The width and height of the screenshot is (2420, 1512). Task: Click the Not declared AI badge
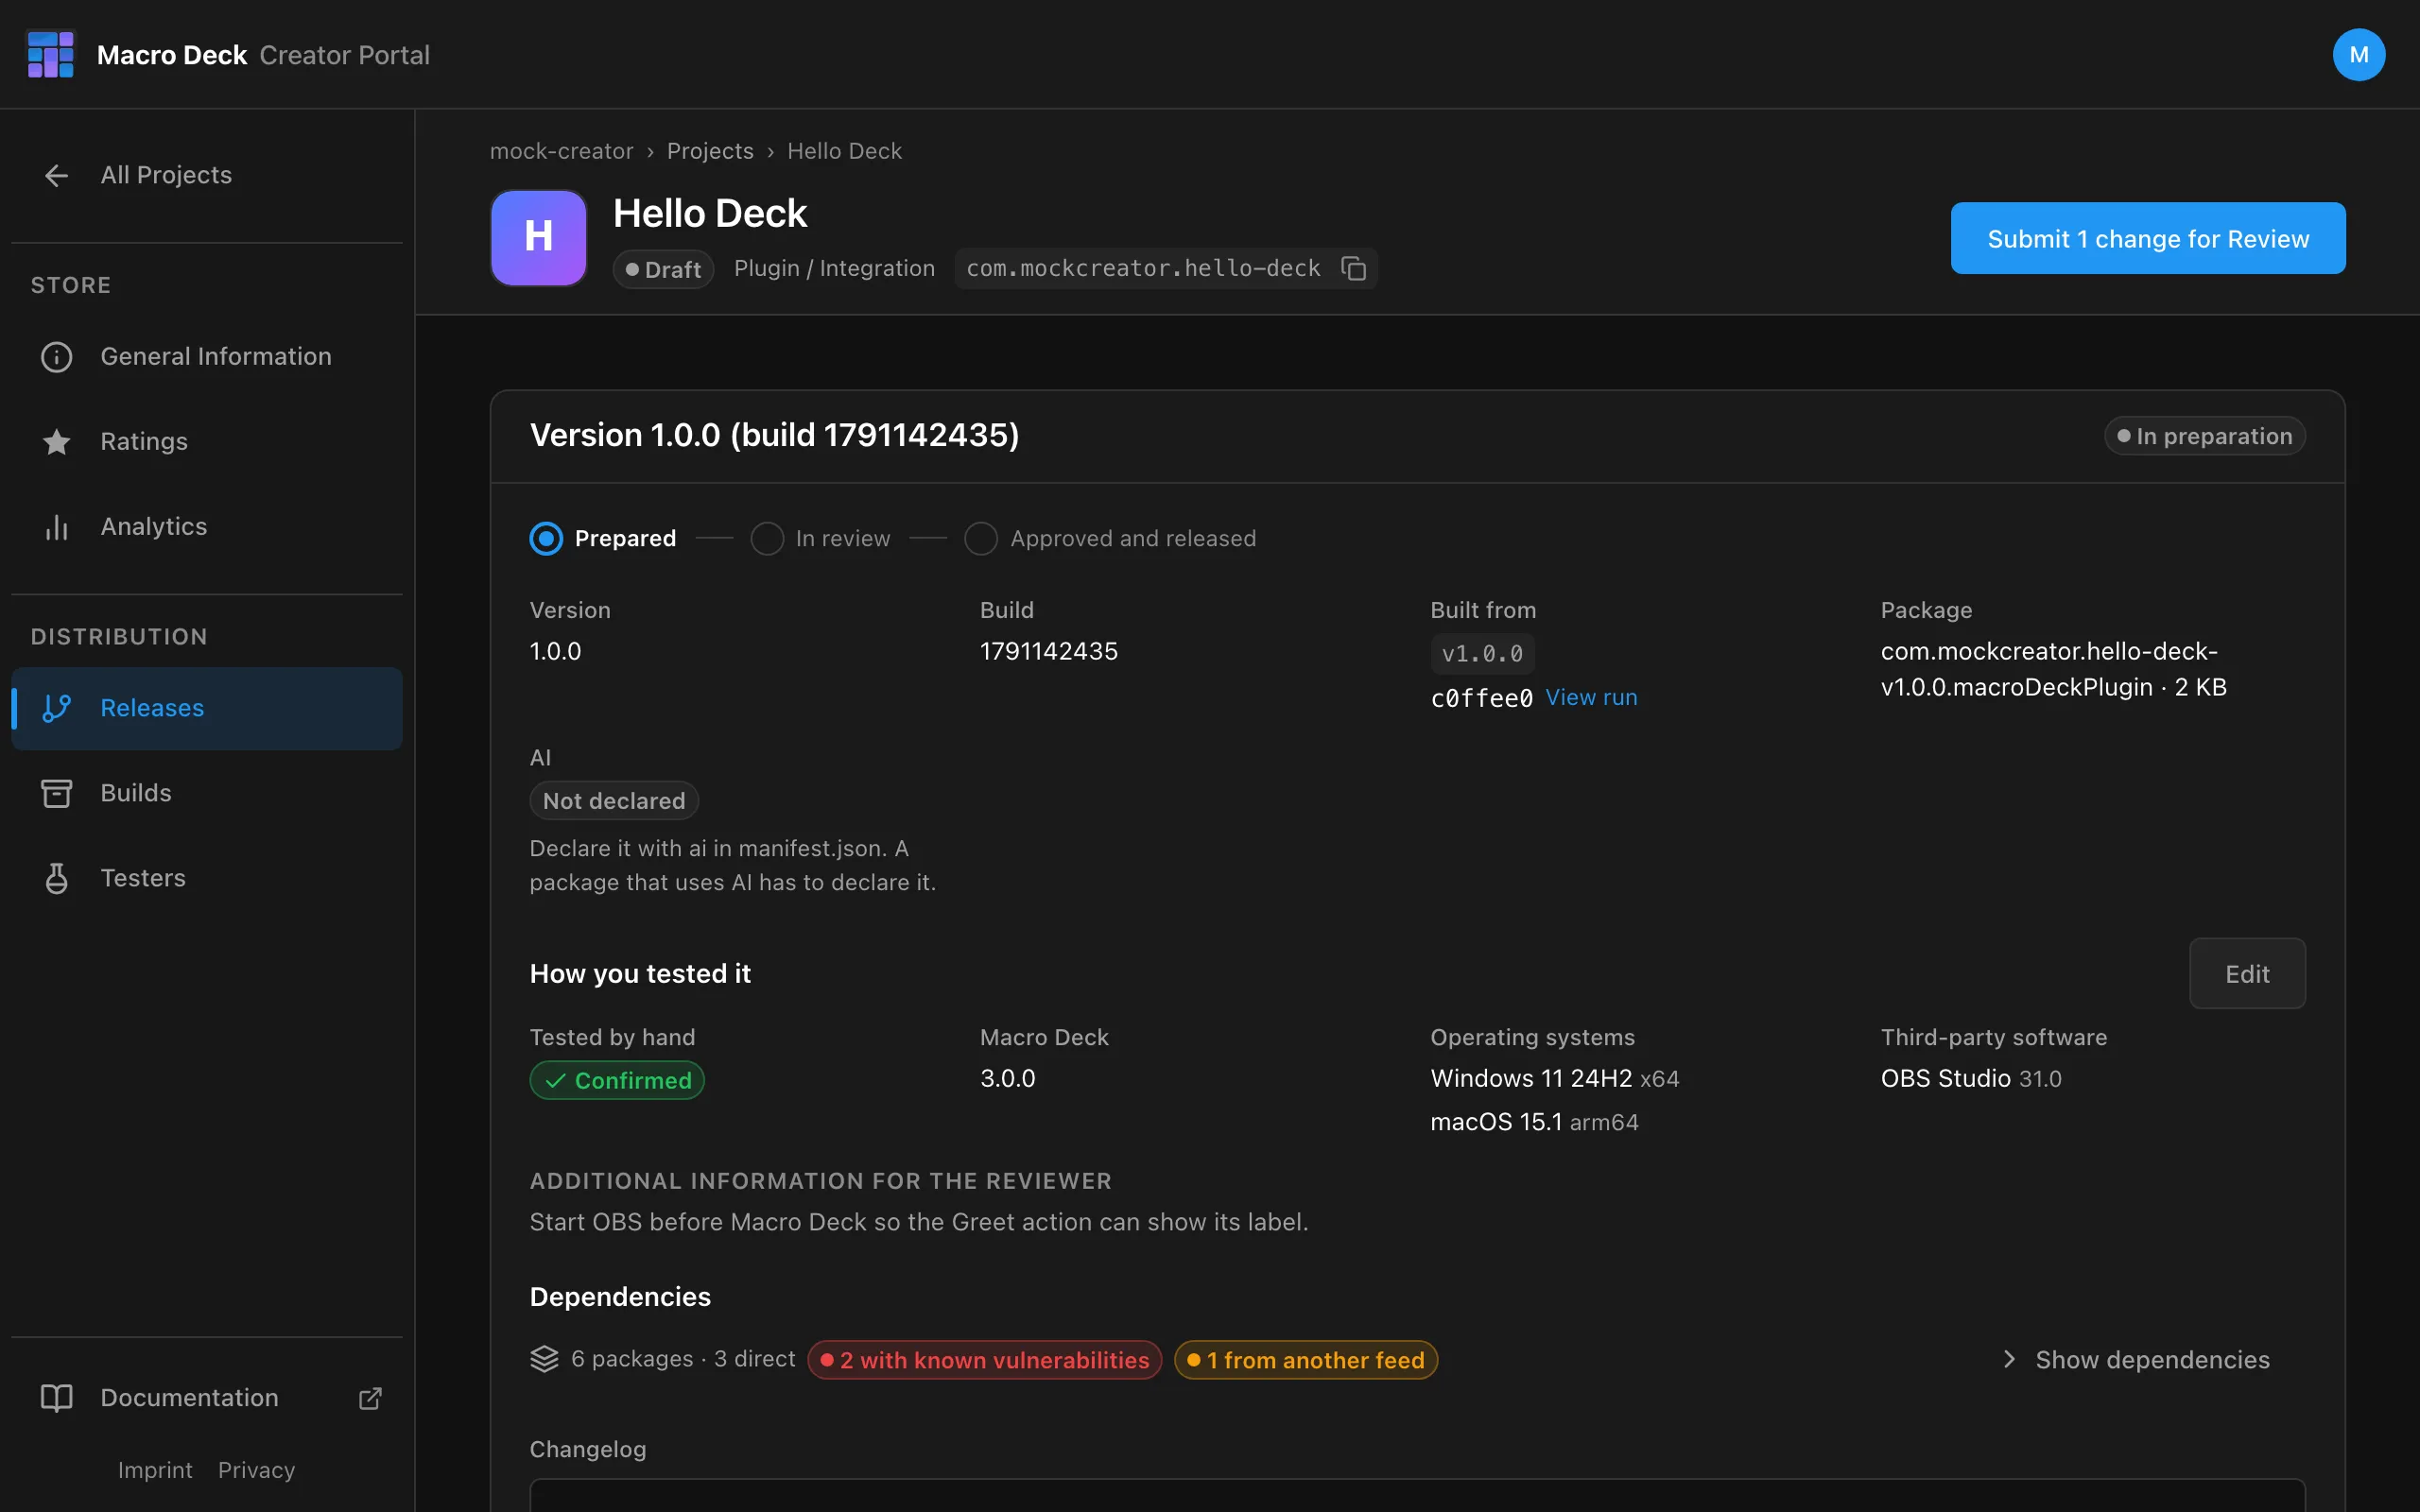614,800
